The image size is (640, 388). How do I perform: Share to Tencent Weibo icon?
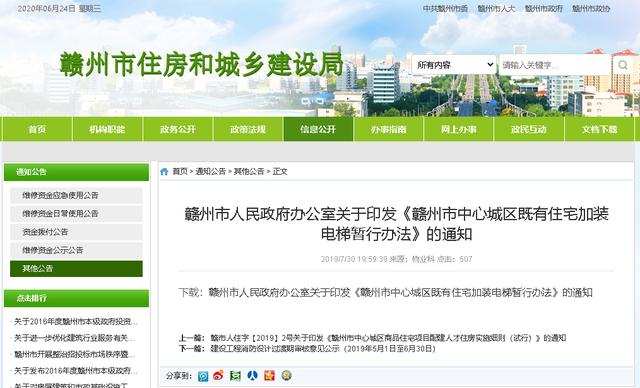point(203,376)
